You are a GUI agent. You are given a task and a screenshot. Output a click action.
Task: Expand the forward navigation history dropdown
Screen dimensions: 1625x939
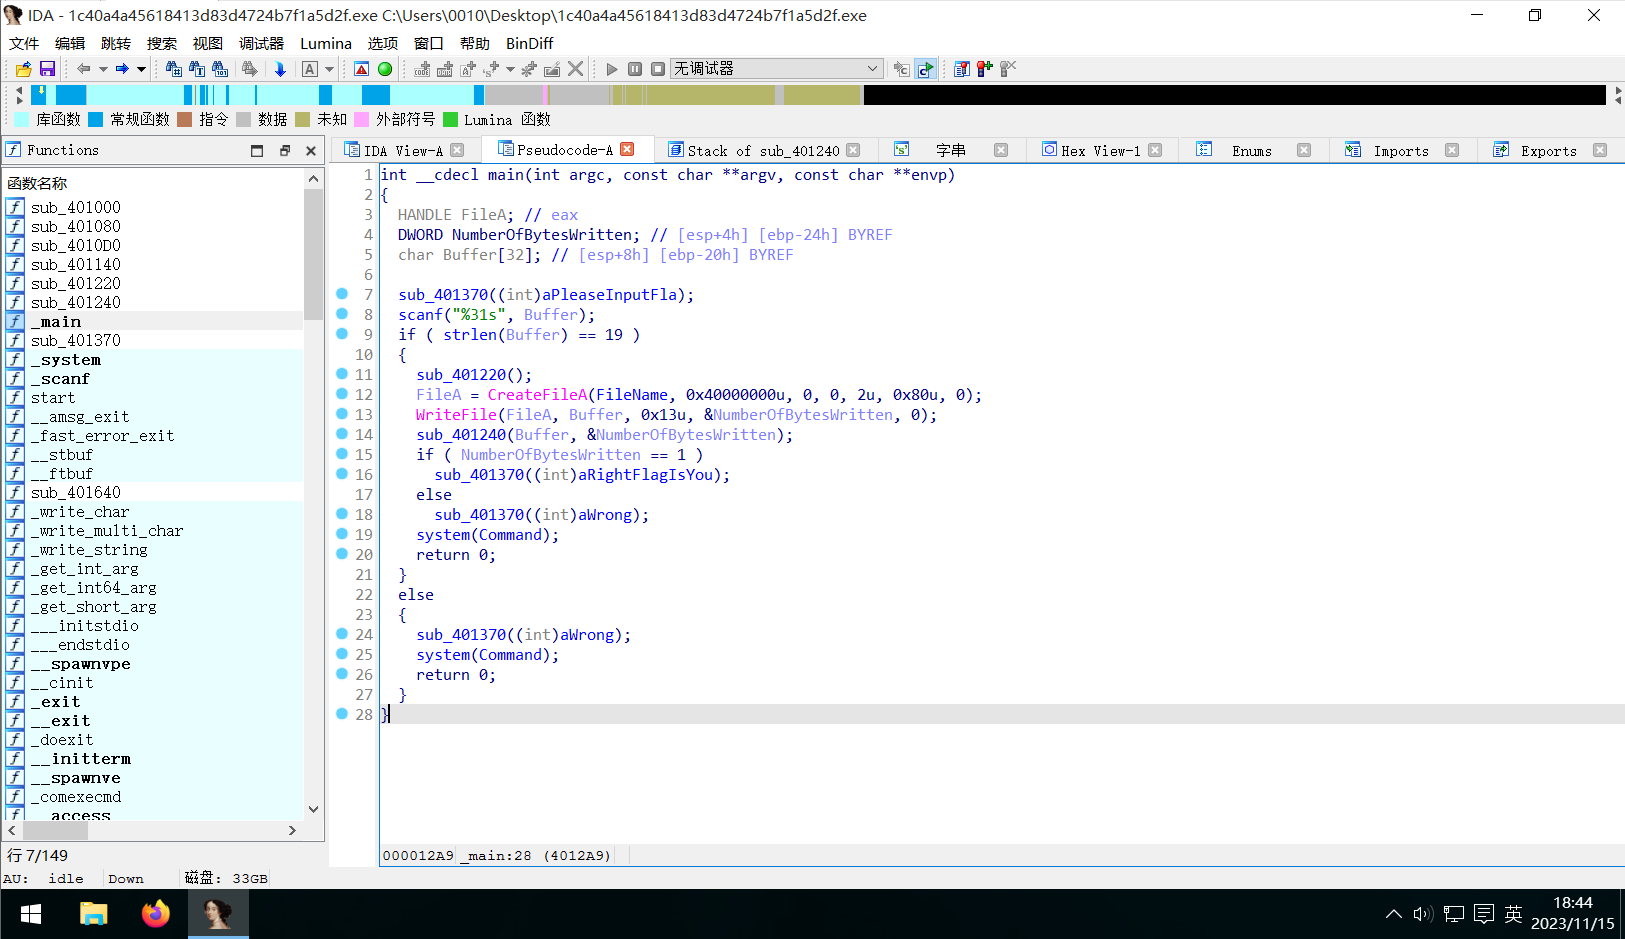click(141, 69)
